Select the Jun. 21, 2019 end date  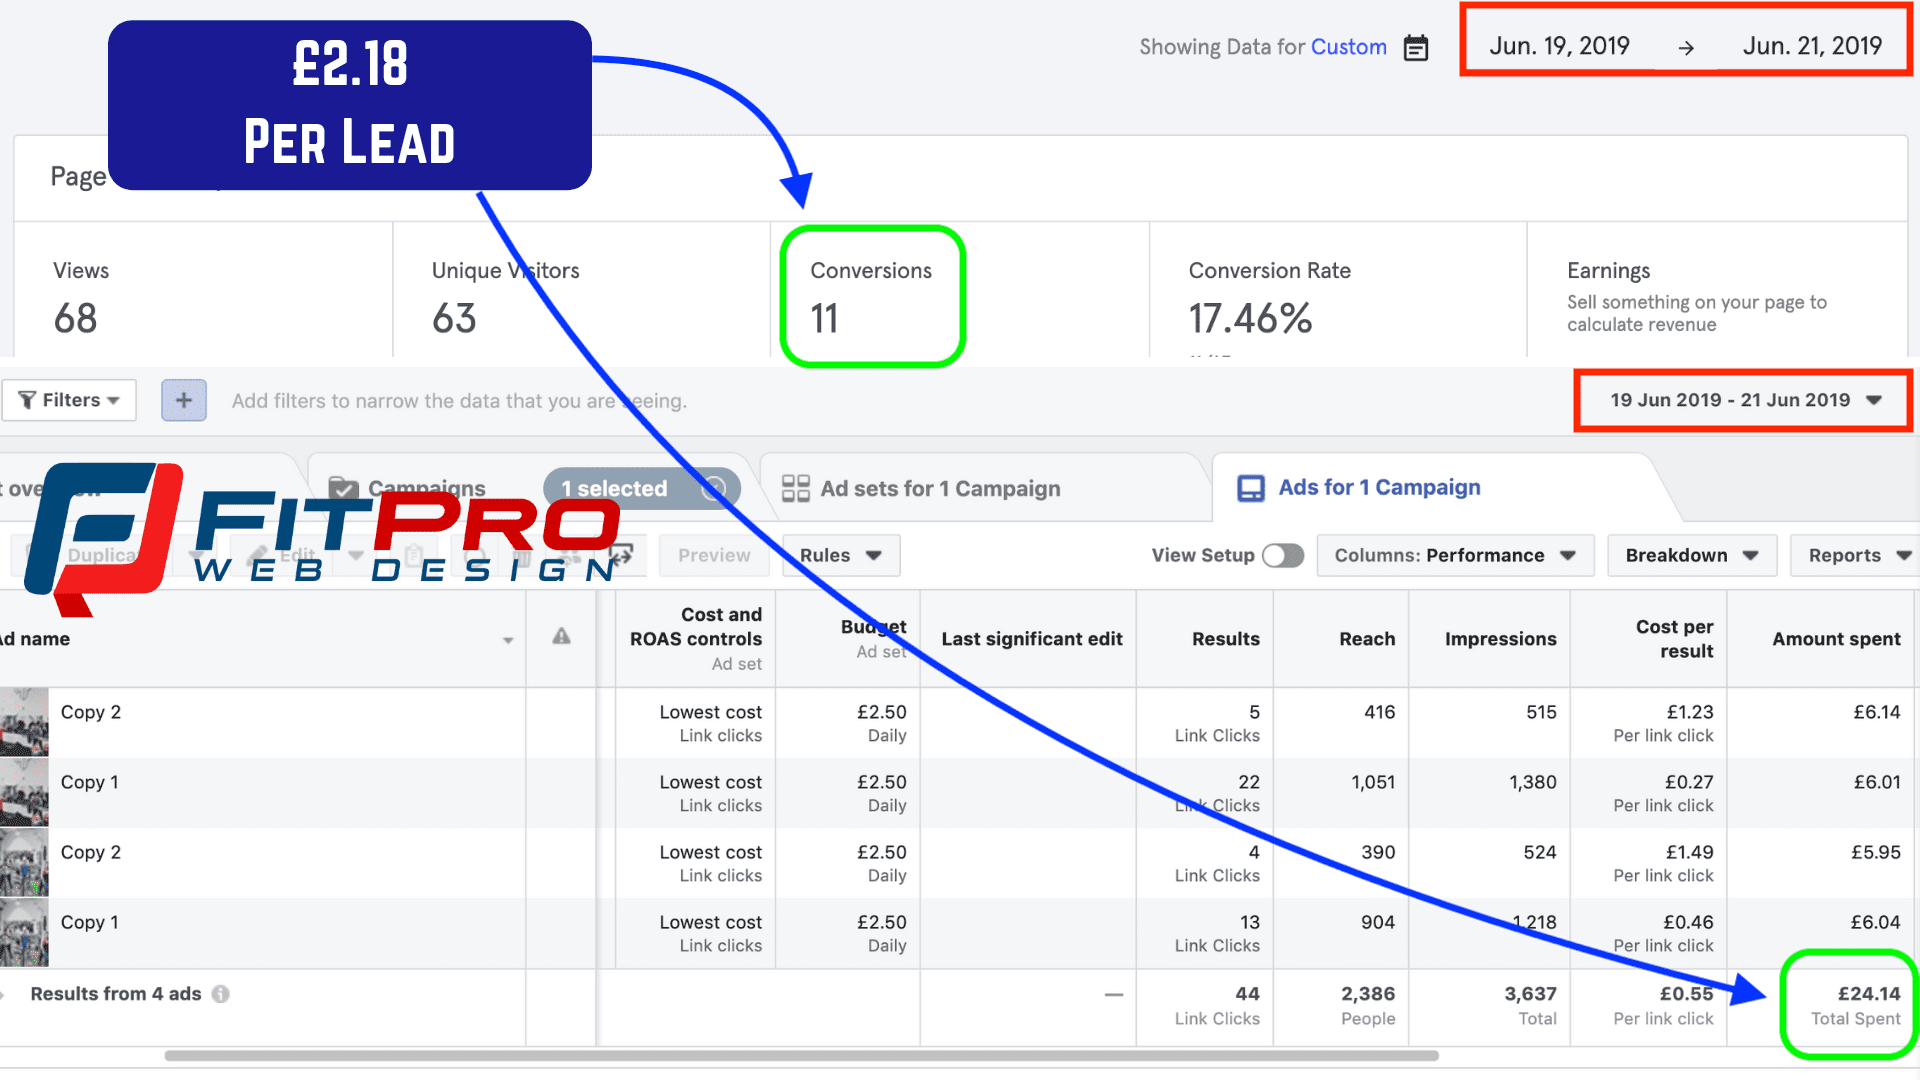click(1812, 46)
